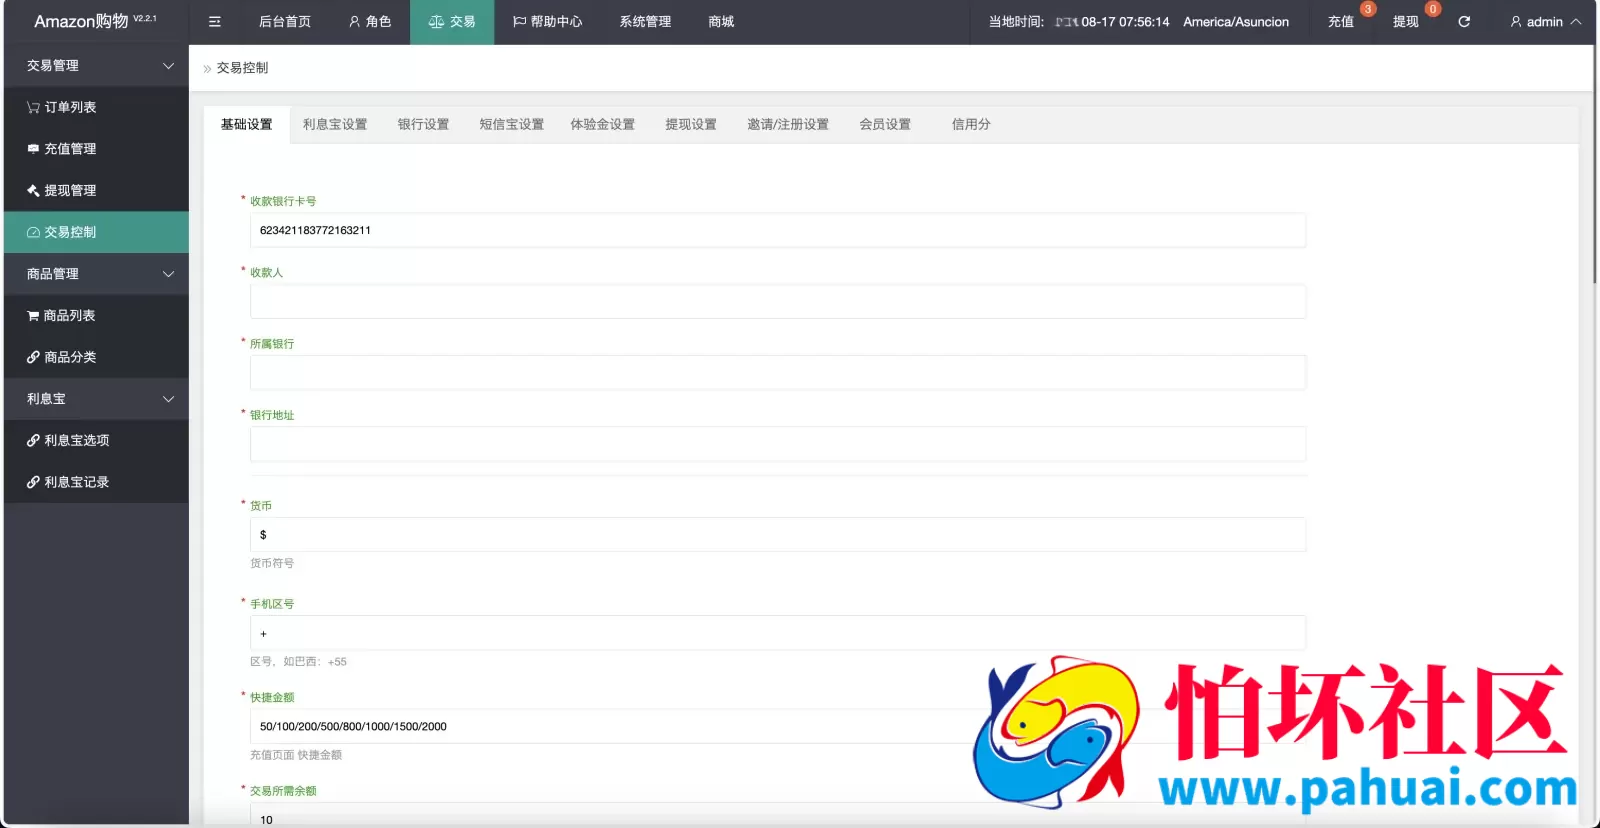Switch to 利息宝设置 tab

335,125
